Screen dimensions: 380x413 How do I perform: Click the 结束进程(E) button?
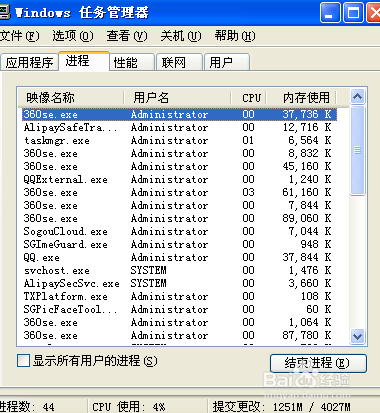tap(318, 363)
